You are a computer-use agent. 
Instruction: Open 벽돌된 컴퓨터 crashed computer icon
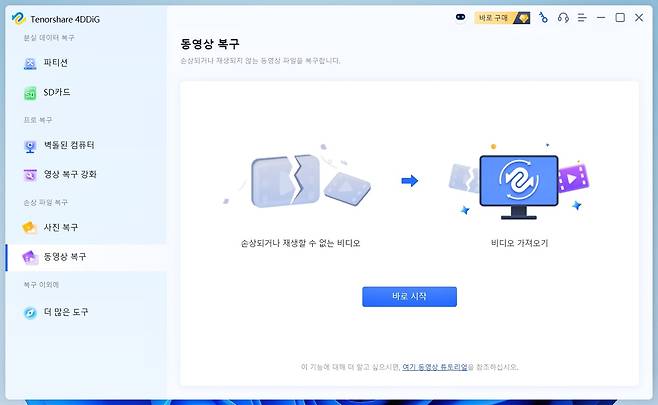[30, 146]
